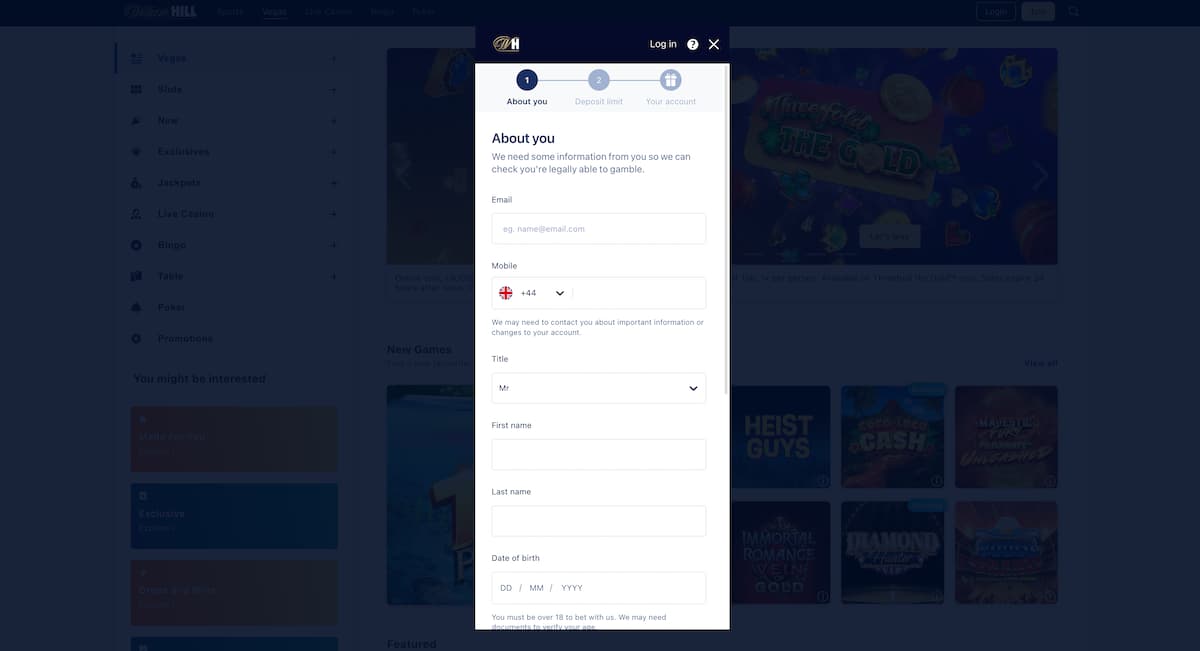Click the Promotions text in the sidebar
The height and width of the screenshot is (651, 1200).
(x=185, y=339)
